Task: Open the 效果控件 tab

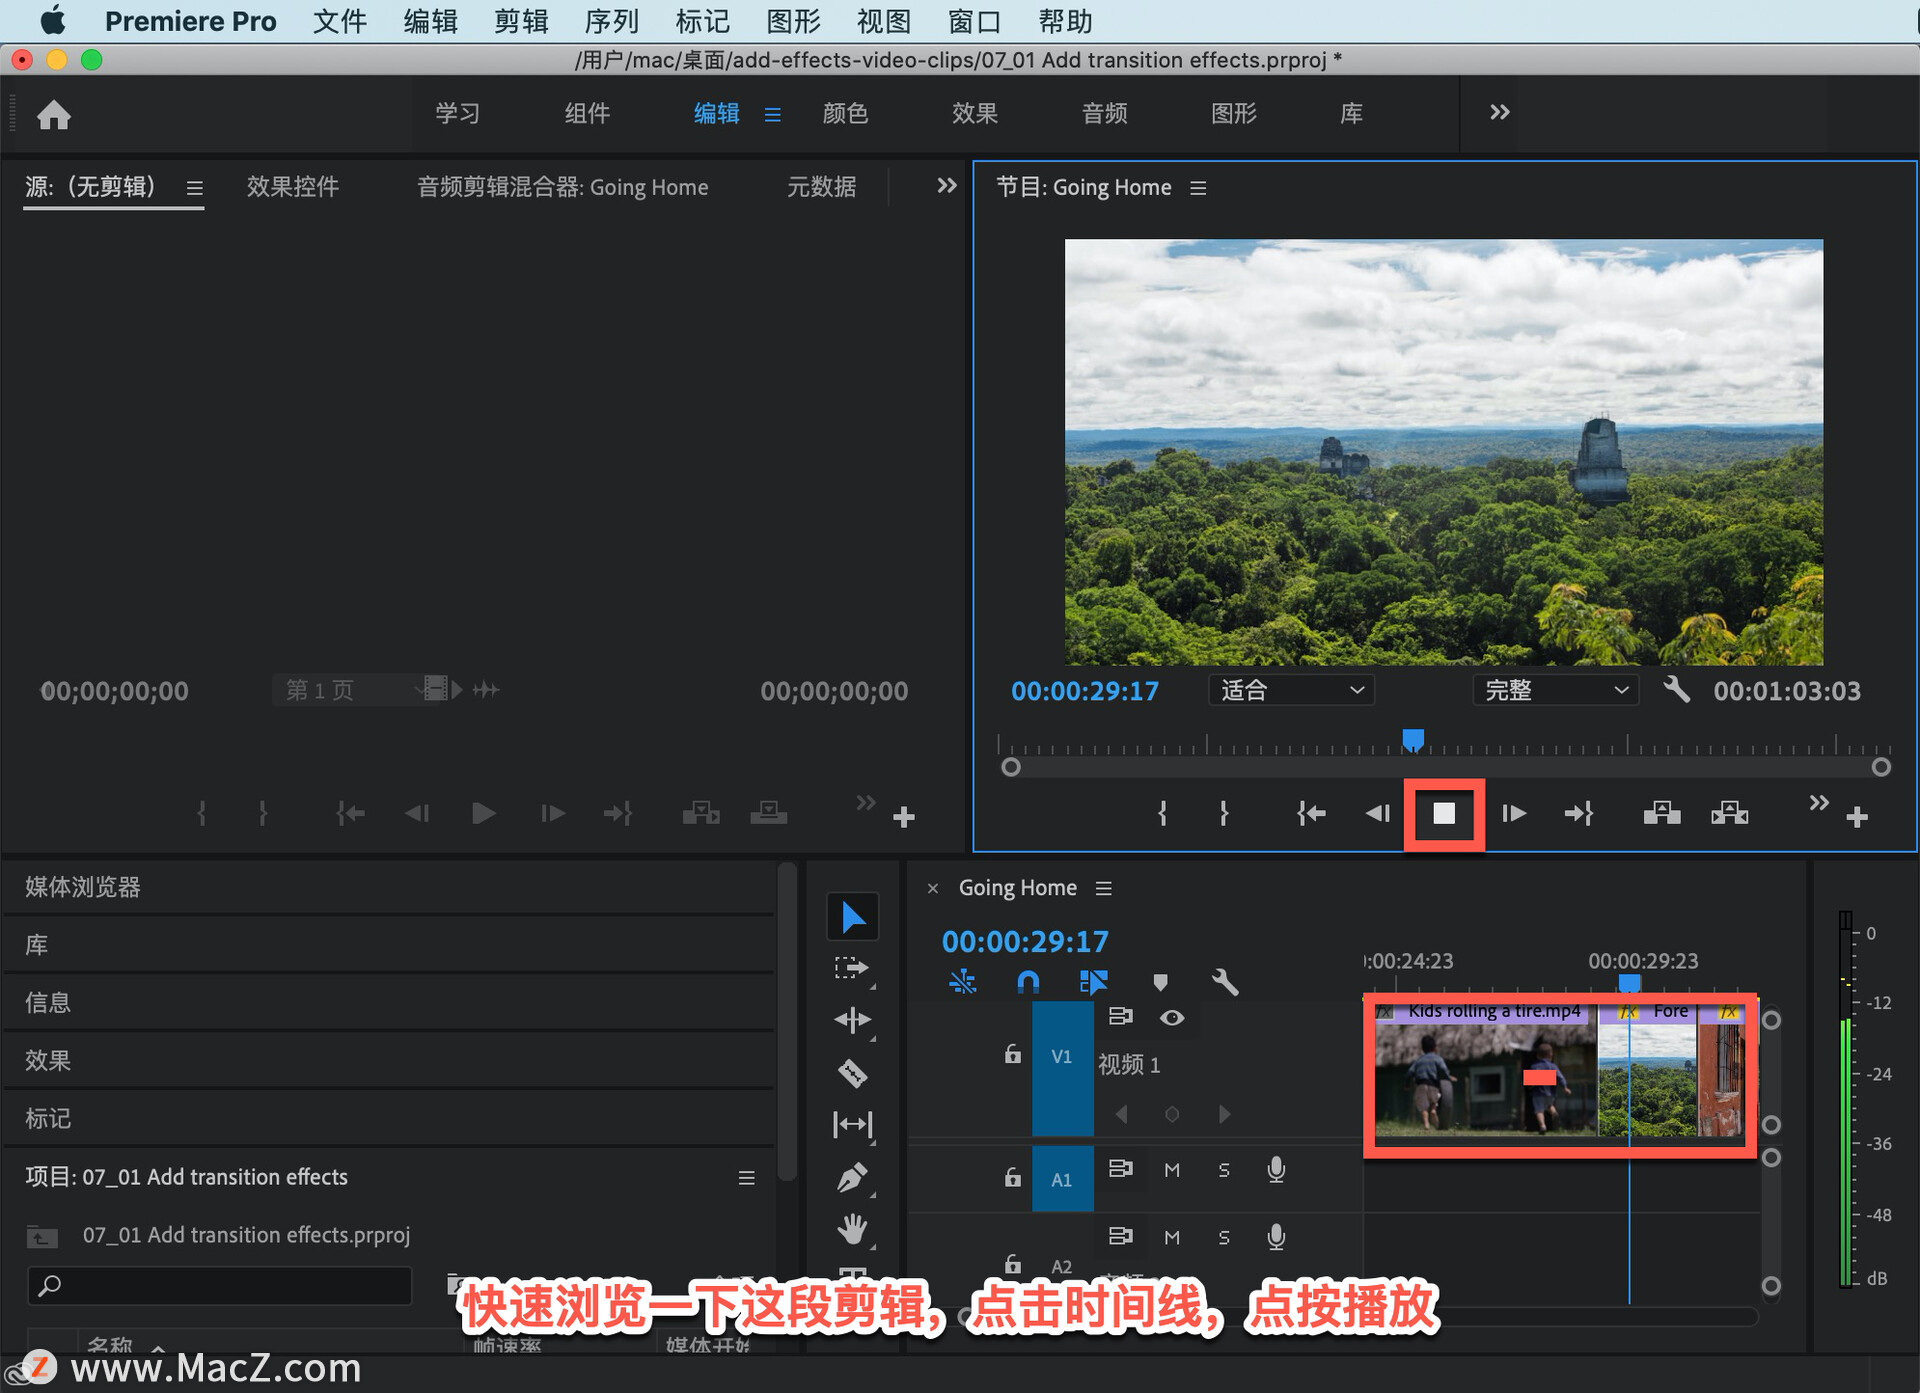Action: (x=293, y=187)
